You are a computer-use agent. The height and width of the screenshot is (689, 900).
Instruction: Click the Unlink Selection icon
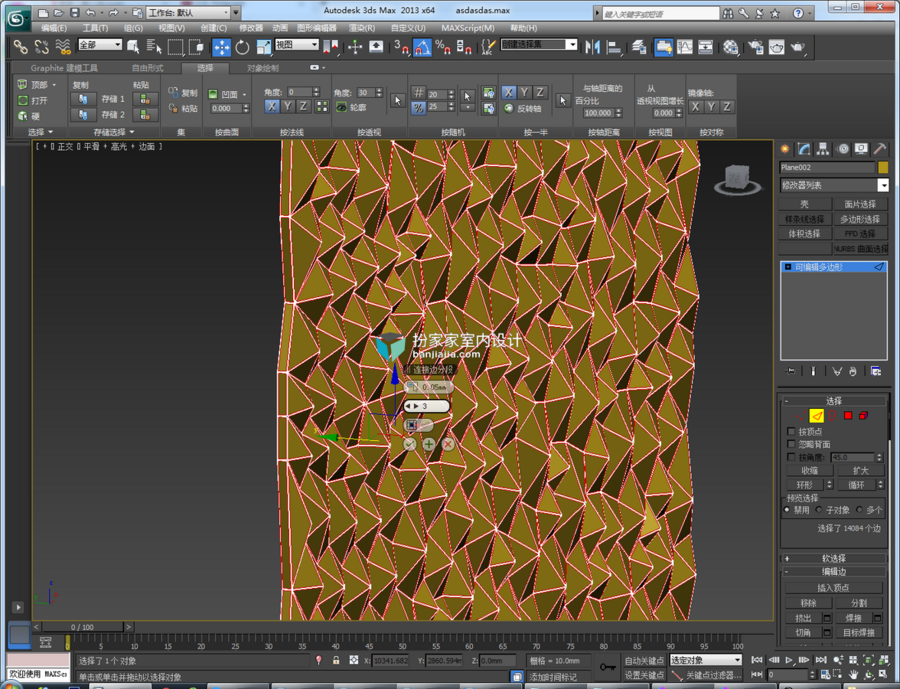[41, 47]
